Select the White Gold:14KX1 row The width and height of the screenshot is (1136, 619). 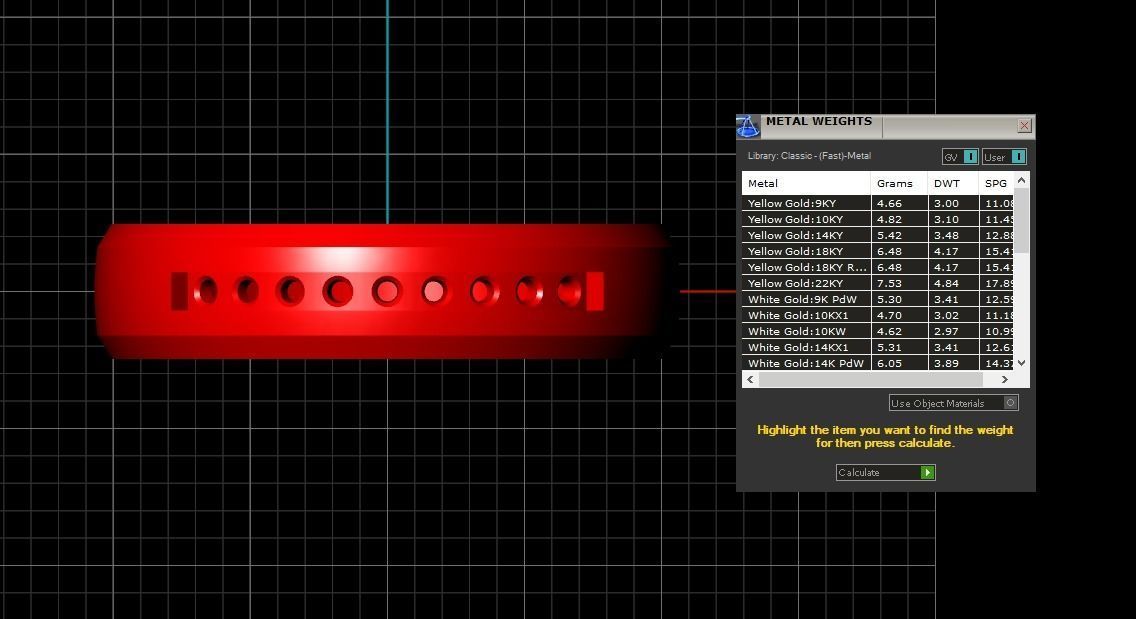point(878,346)
